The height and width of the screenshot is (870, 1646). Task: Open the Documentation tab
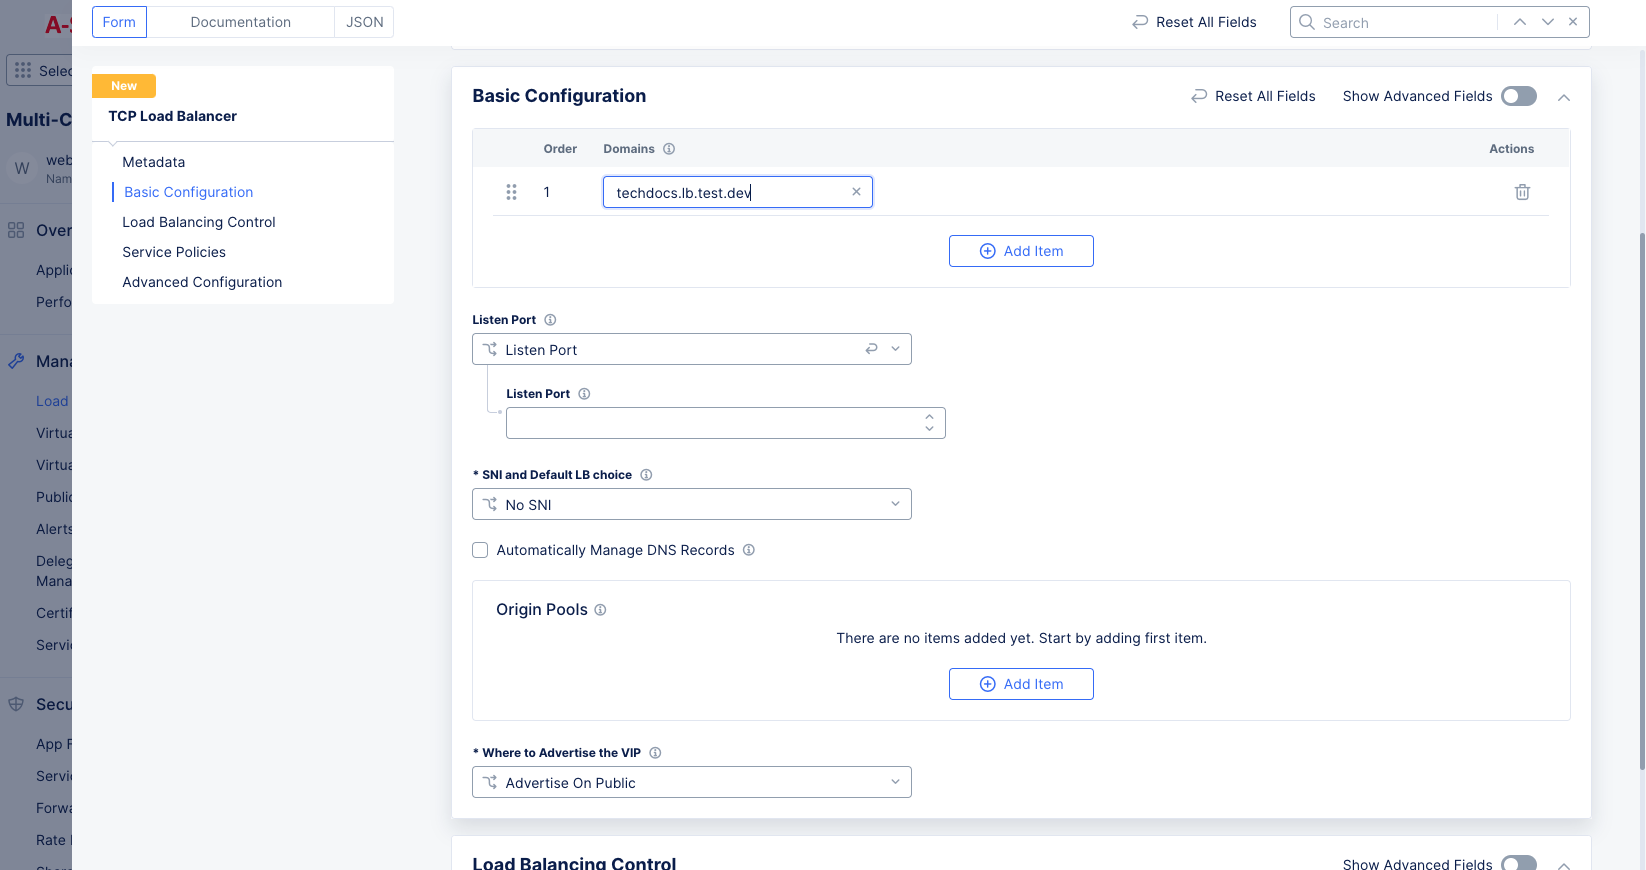tap(240, 22)
